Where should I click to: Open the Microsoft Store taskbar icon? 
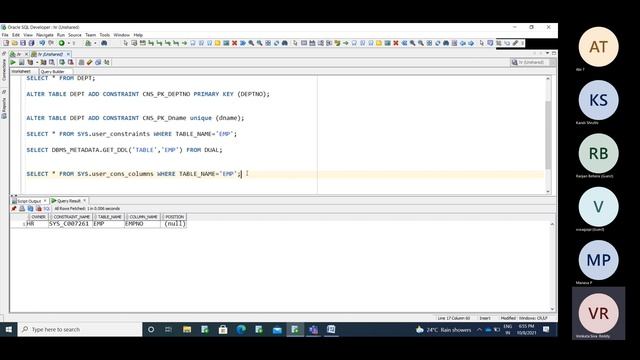[223, 329]
